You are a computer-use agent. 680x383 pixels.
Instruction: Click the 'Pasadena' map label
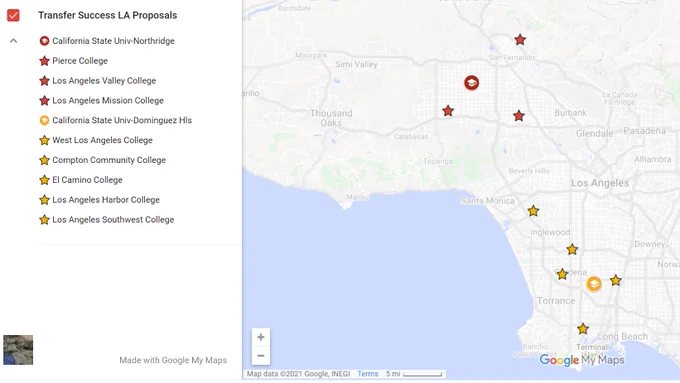(x=644, y=131)
